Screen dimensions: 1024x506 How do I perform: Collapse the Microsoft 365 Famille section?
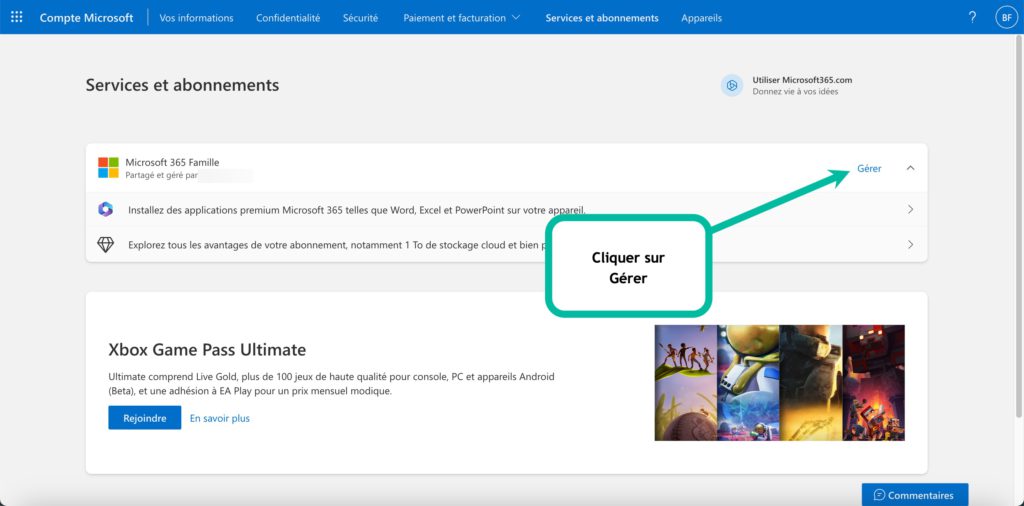pyautogui.click(x=910, y=168)
